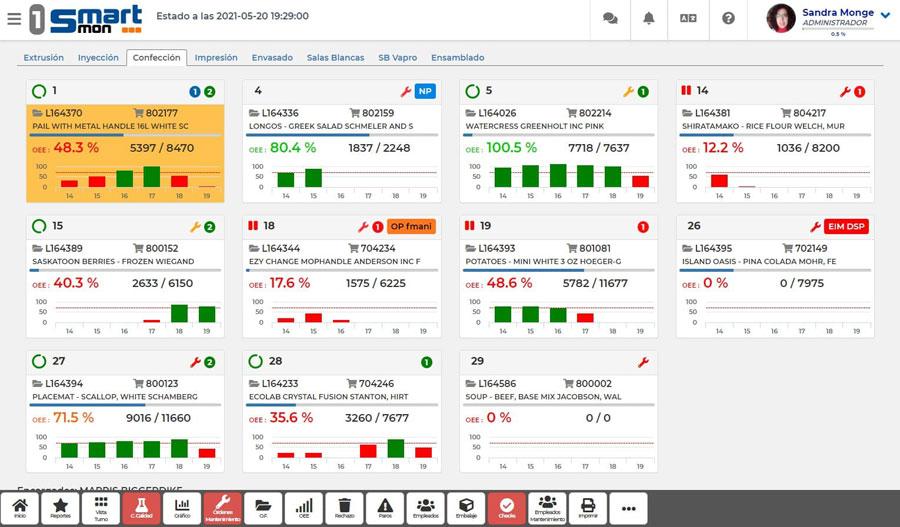900x527 pixels.
Task: Open the Checks checkmark button
Action: (x=507, y=508)
